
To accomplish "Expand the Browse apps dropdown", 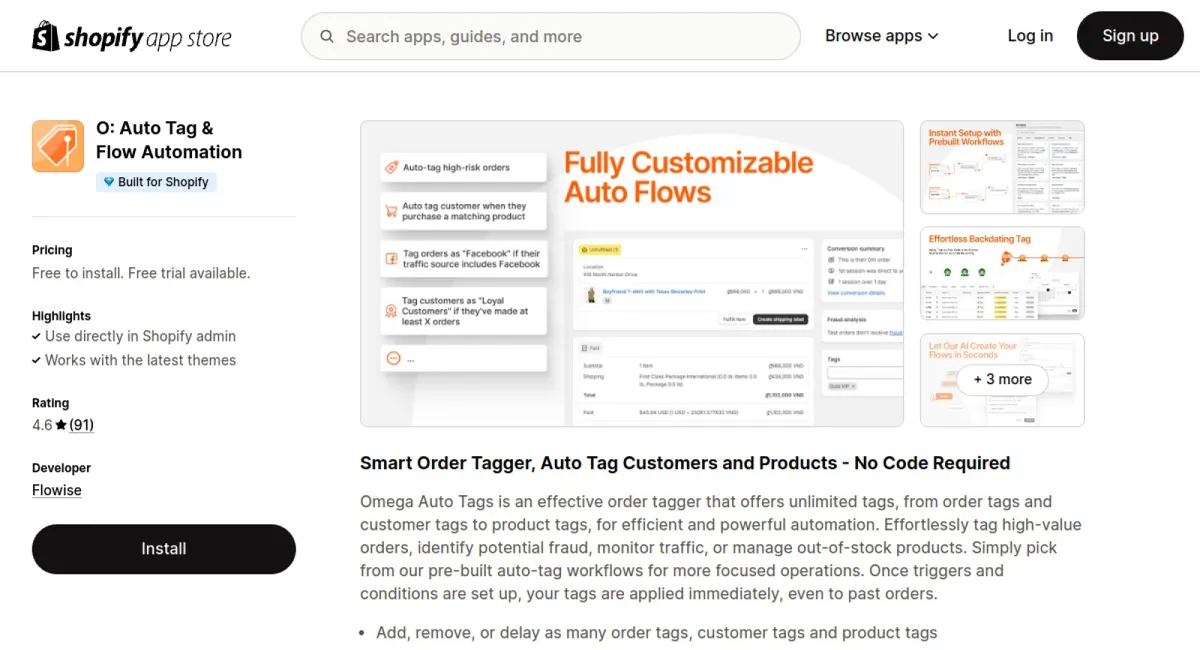I will pyautogui.click(x=882, y=36).
